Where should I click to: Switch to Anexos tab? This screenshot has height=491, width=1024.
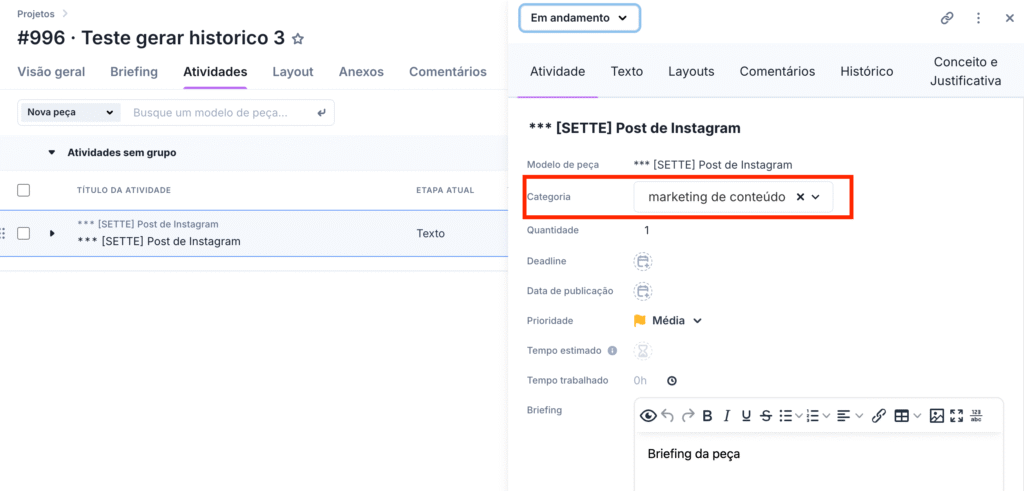(x=361, y=72)
